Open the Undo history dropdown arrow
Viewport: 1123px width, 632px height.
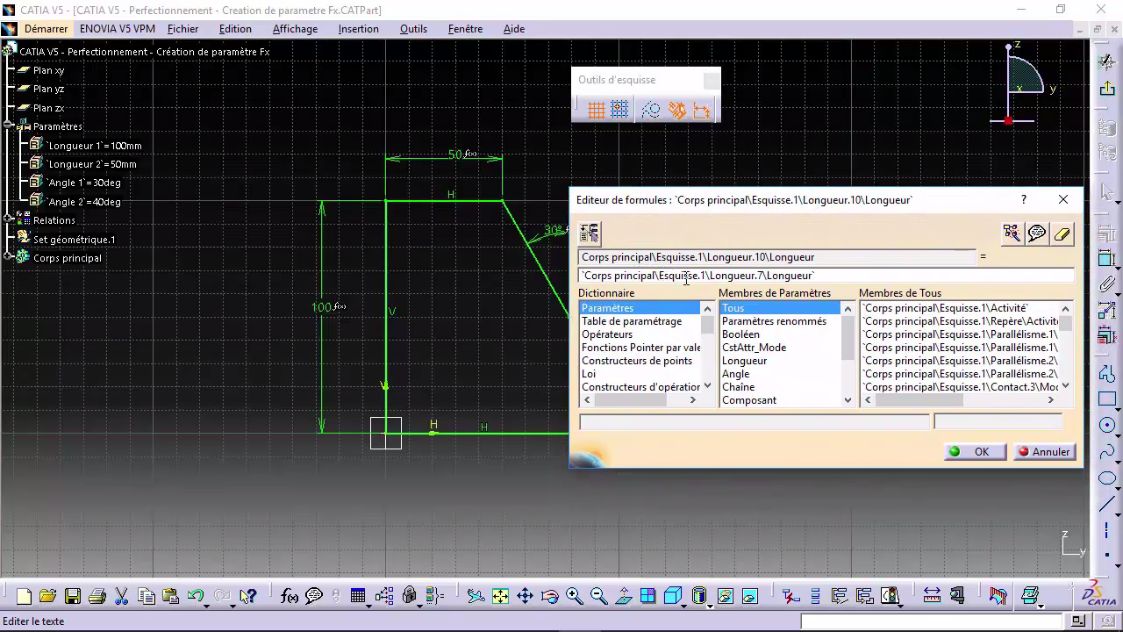tap(207, 605)
